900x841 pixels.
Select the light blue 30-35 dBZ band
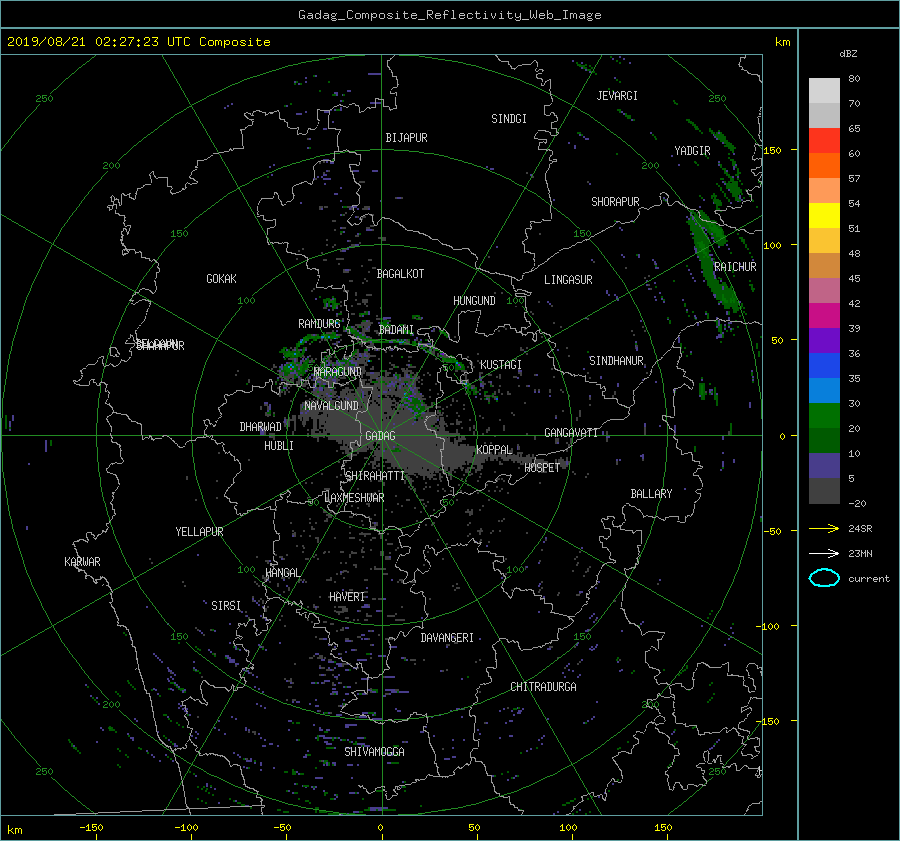[824, 390]
